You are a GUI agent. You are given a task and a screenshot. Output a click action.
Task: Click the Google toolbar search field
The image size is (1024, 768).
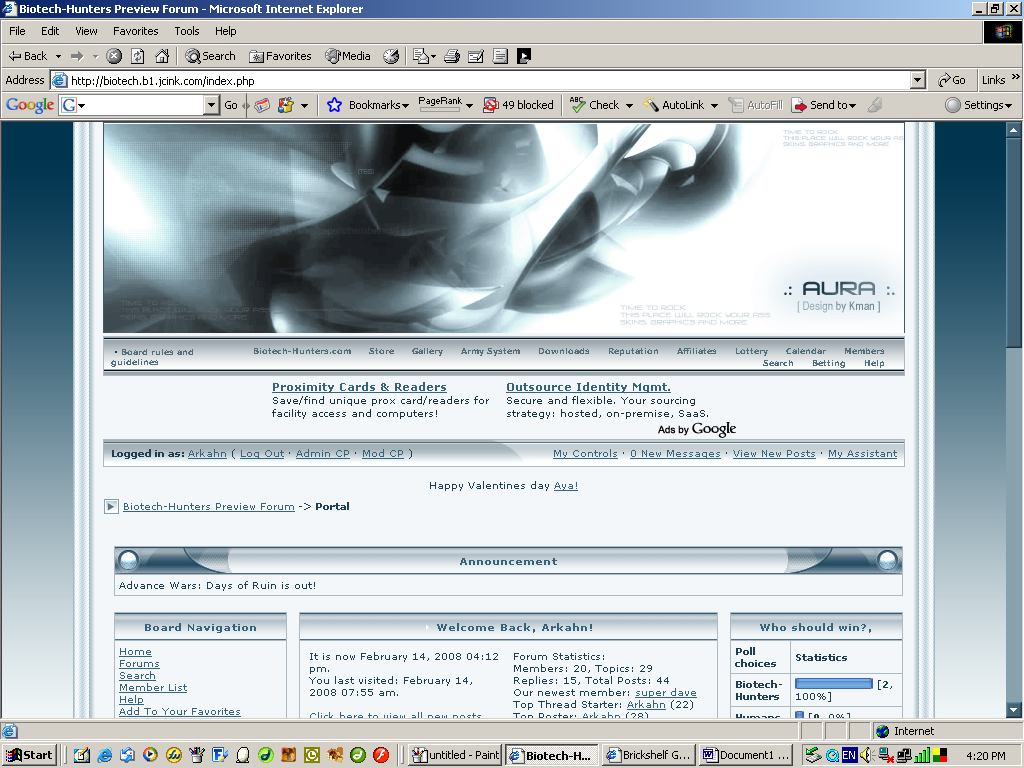[140, 104]
